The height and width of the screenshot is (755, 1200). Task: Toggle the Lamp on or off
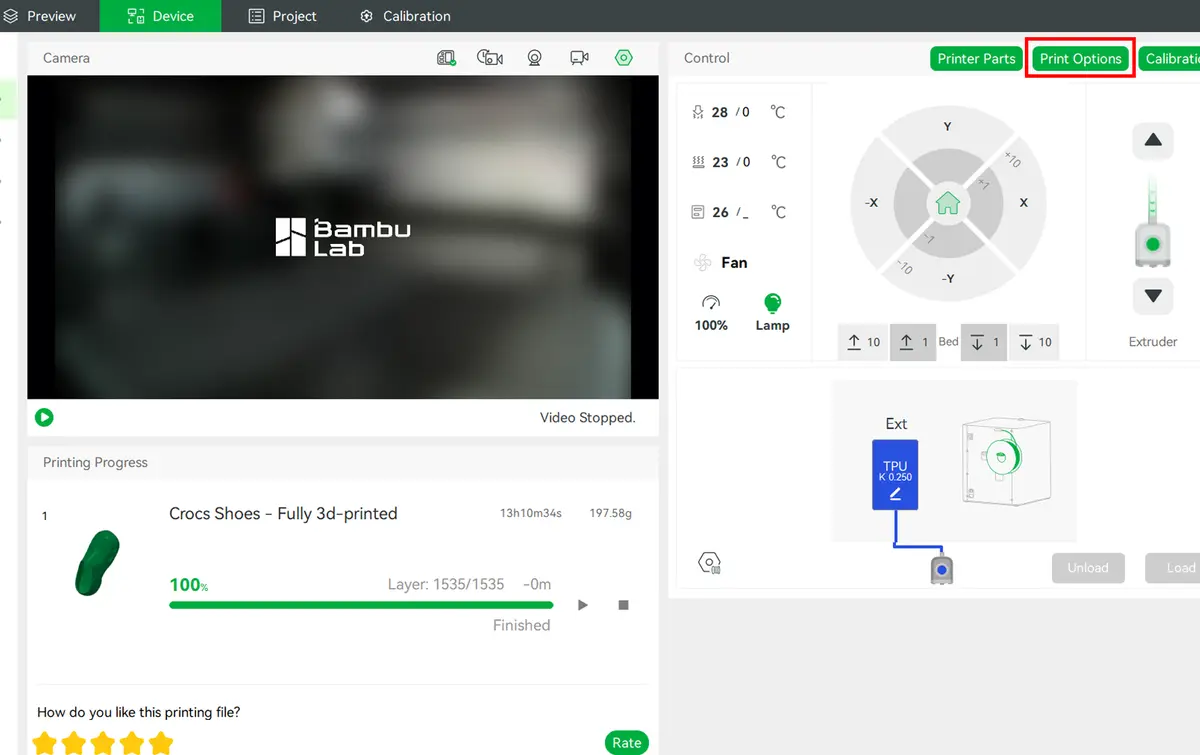click(772, 312)
